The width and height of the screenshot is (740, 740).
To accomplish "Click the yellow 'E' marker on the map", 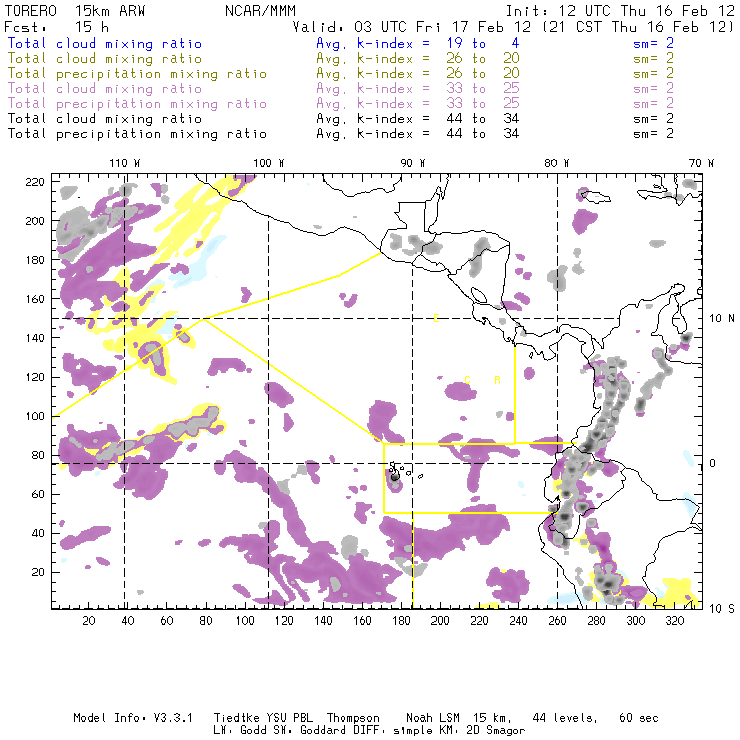I will [436, 318].
